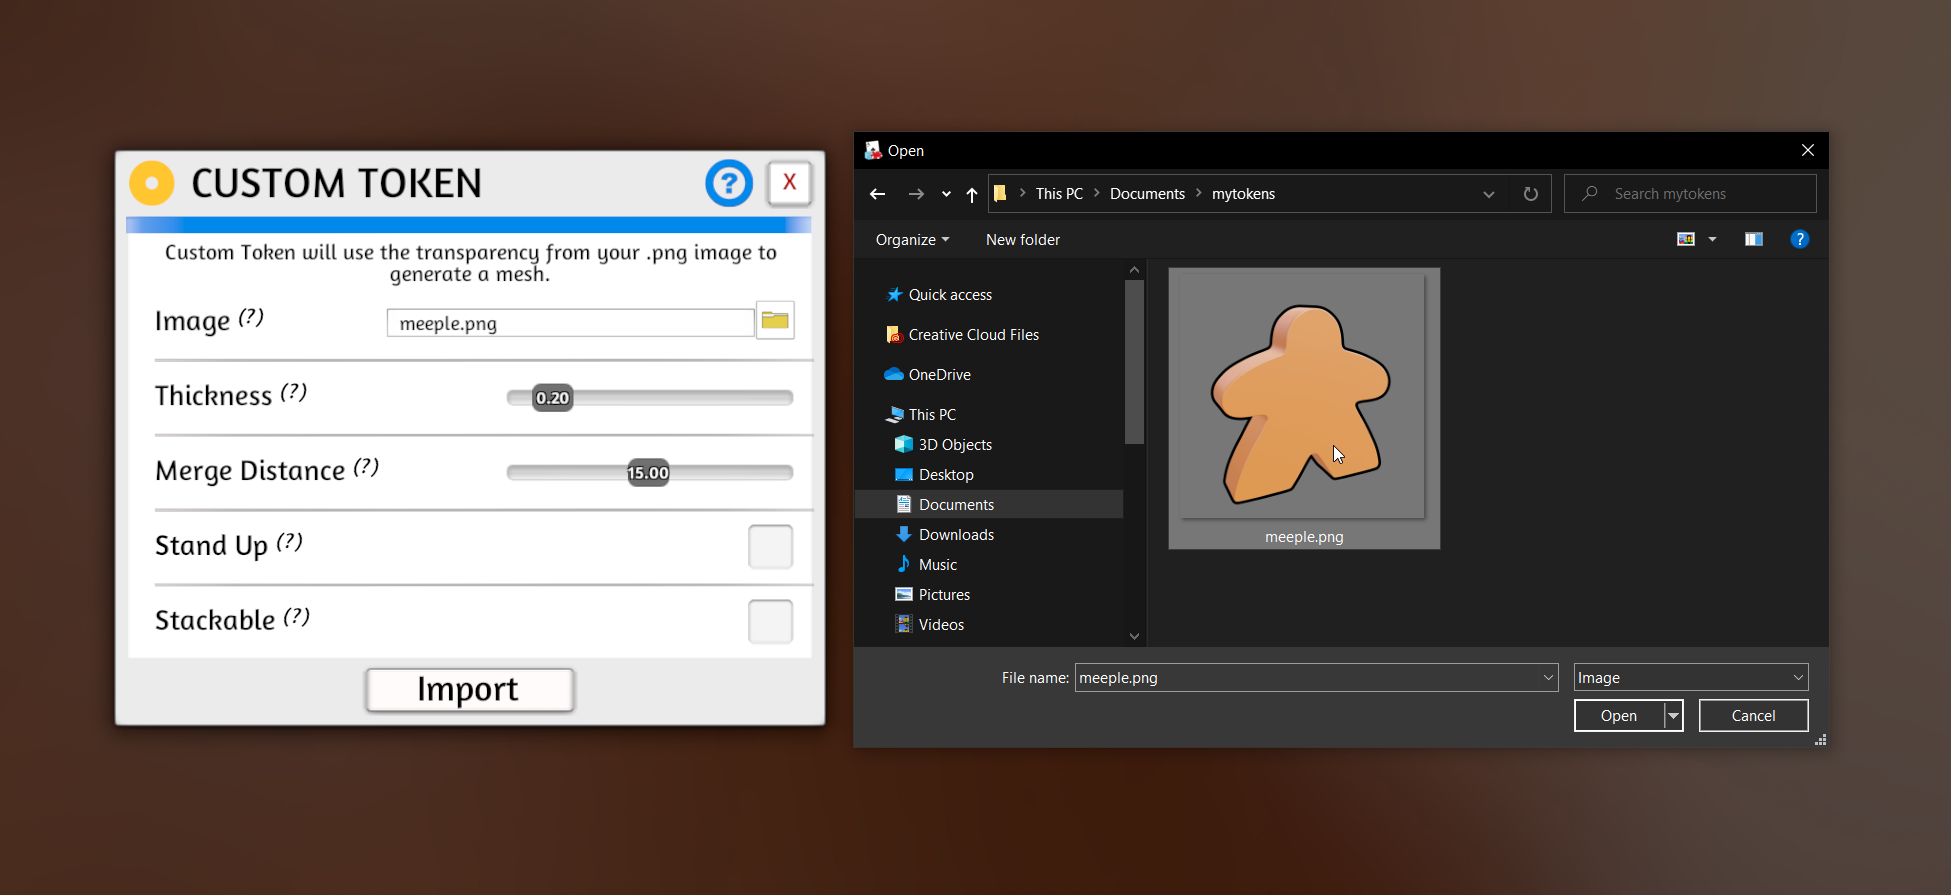Open the Image file type dropdown
Viewport: 1951px width, 895px height.
click(x=1691, y=678)
